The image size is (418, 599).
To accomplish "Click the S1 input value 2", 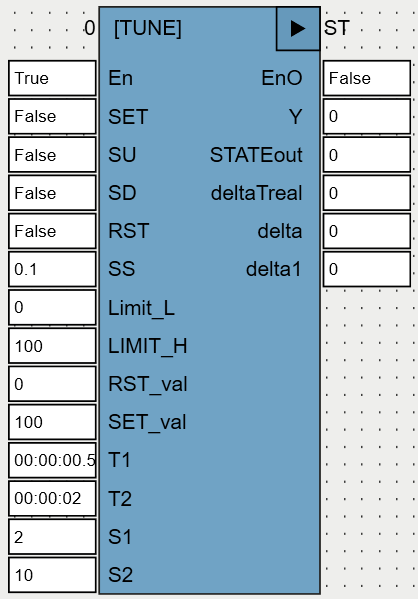I will (52, 537).
